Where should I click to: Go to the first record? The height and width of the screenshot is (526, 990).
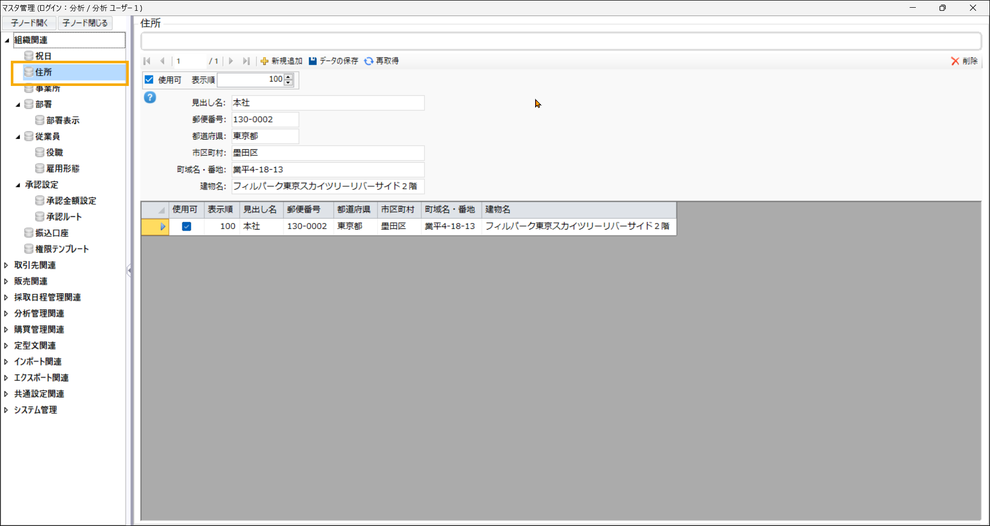tap(147, 61)
